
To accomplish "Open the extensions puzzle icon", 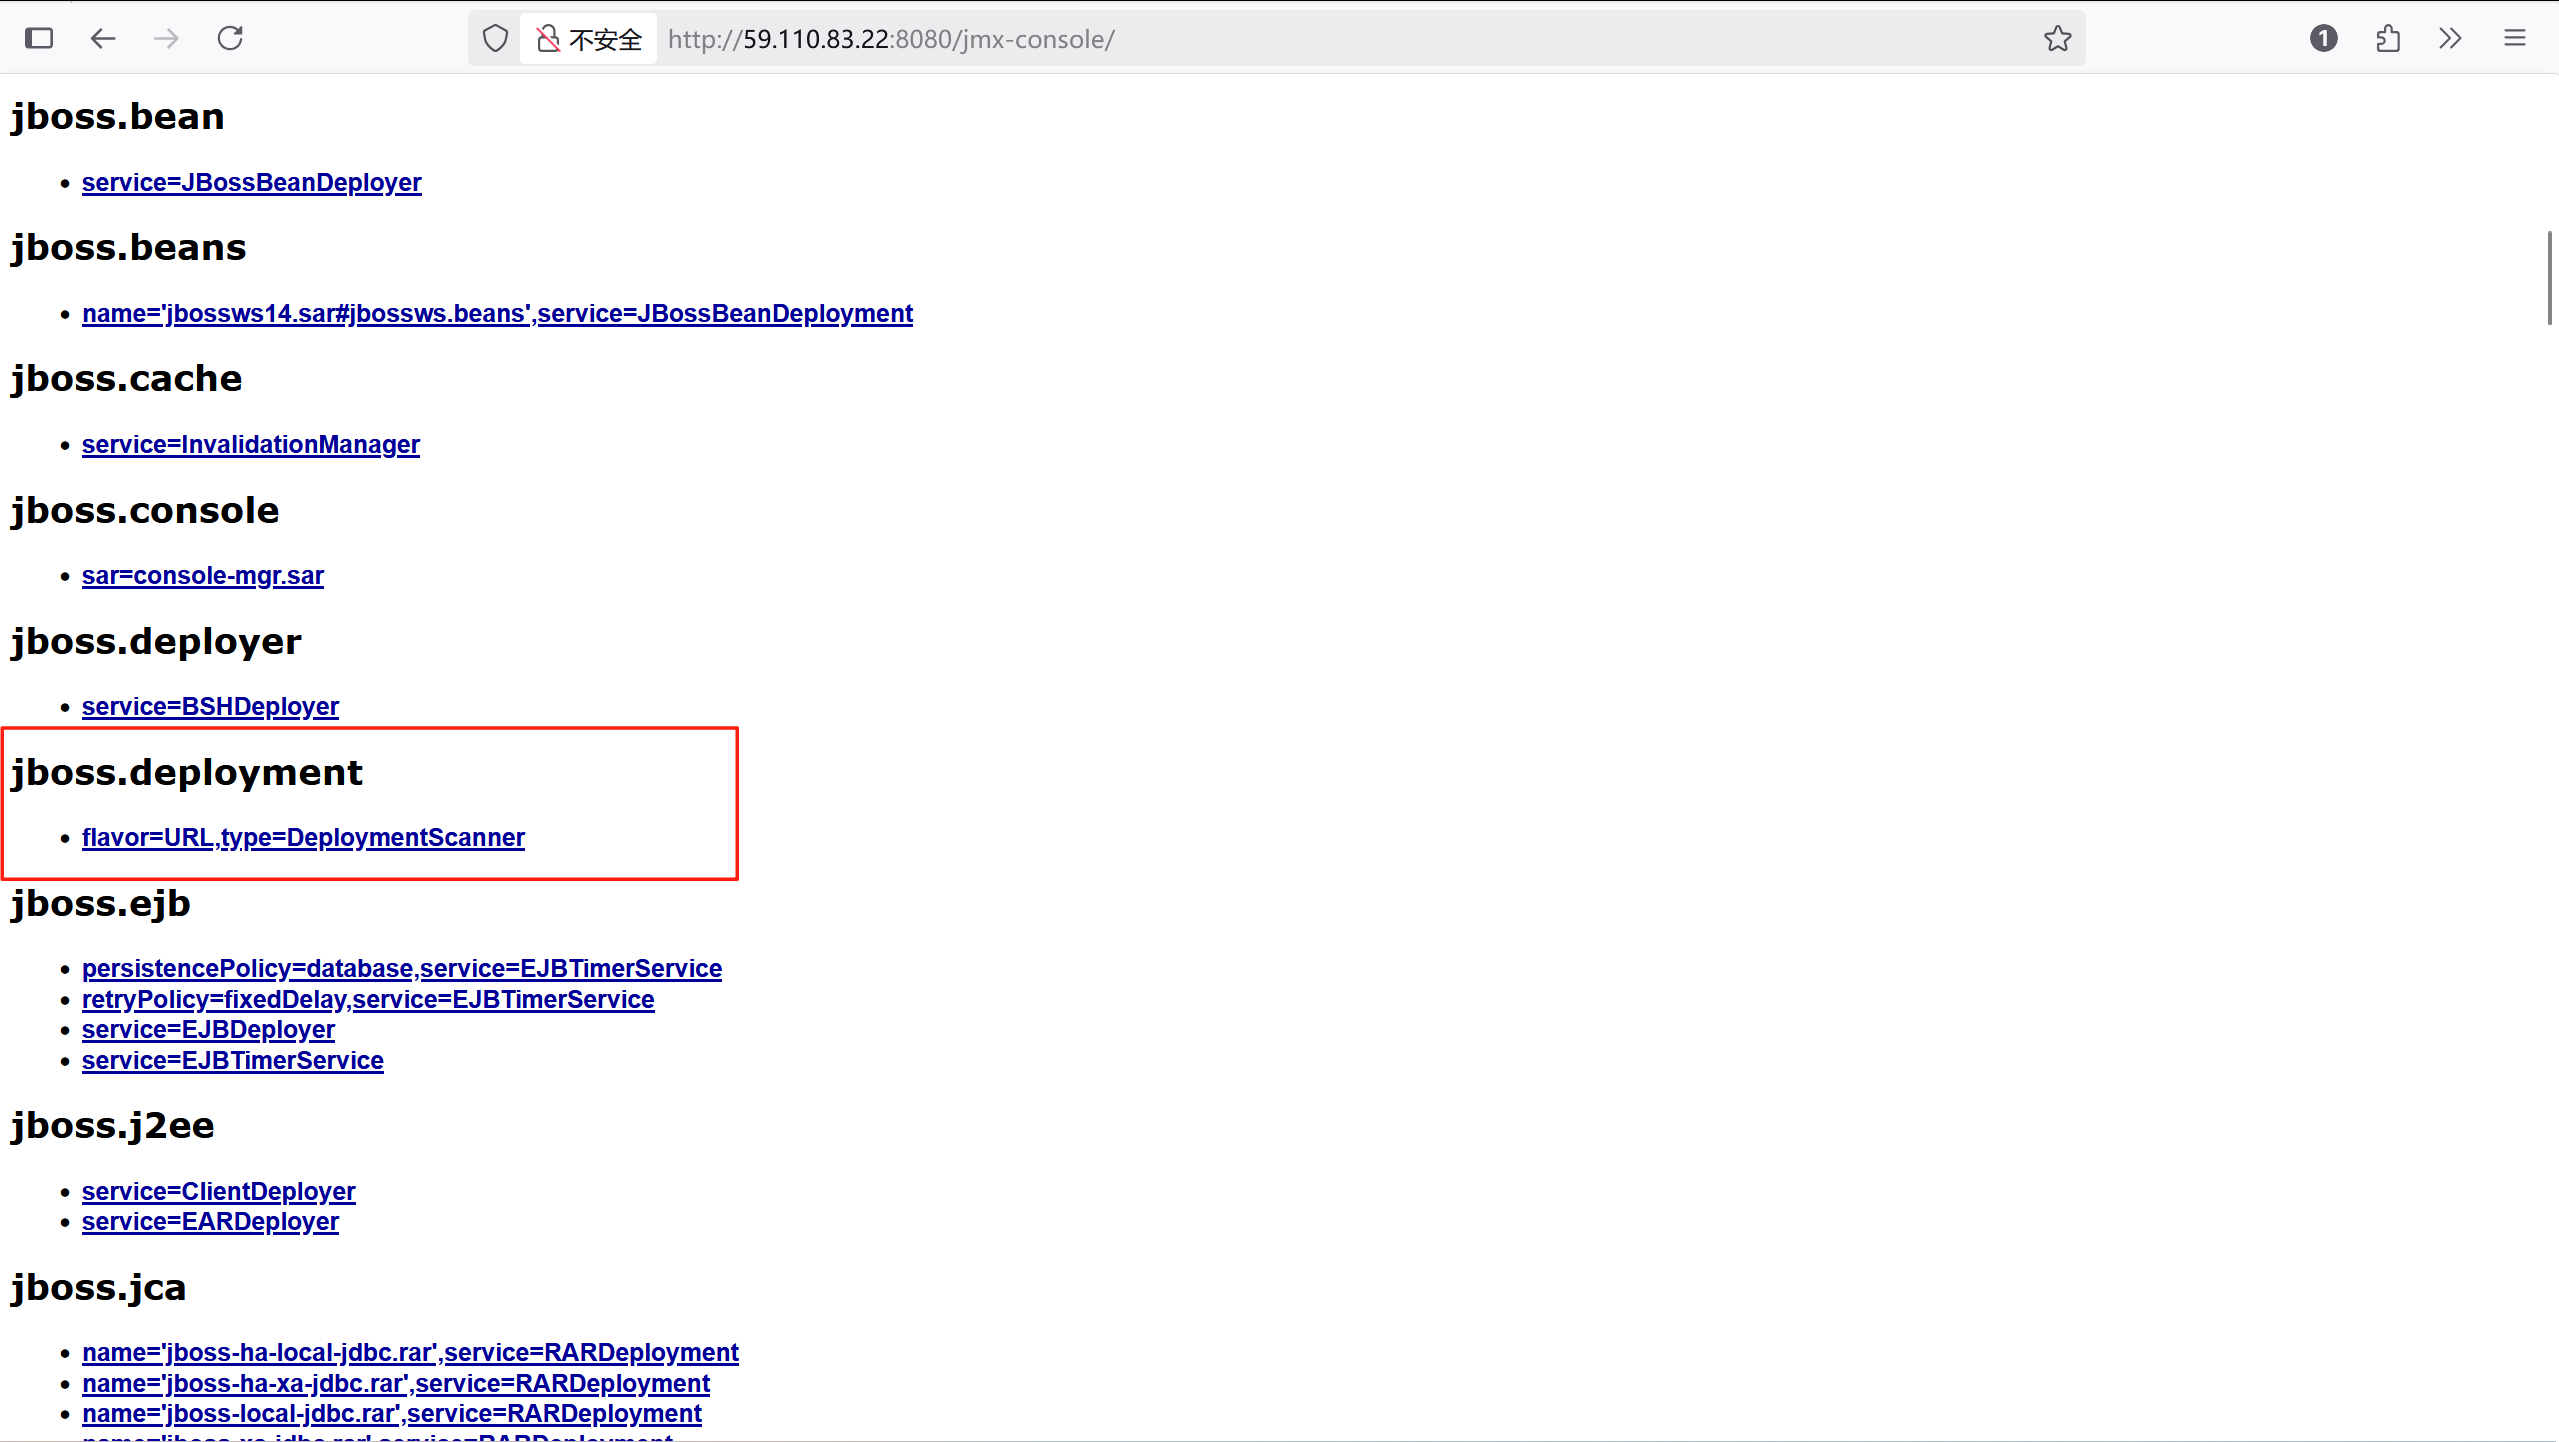I will click(x=2388, y=38).
